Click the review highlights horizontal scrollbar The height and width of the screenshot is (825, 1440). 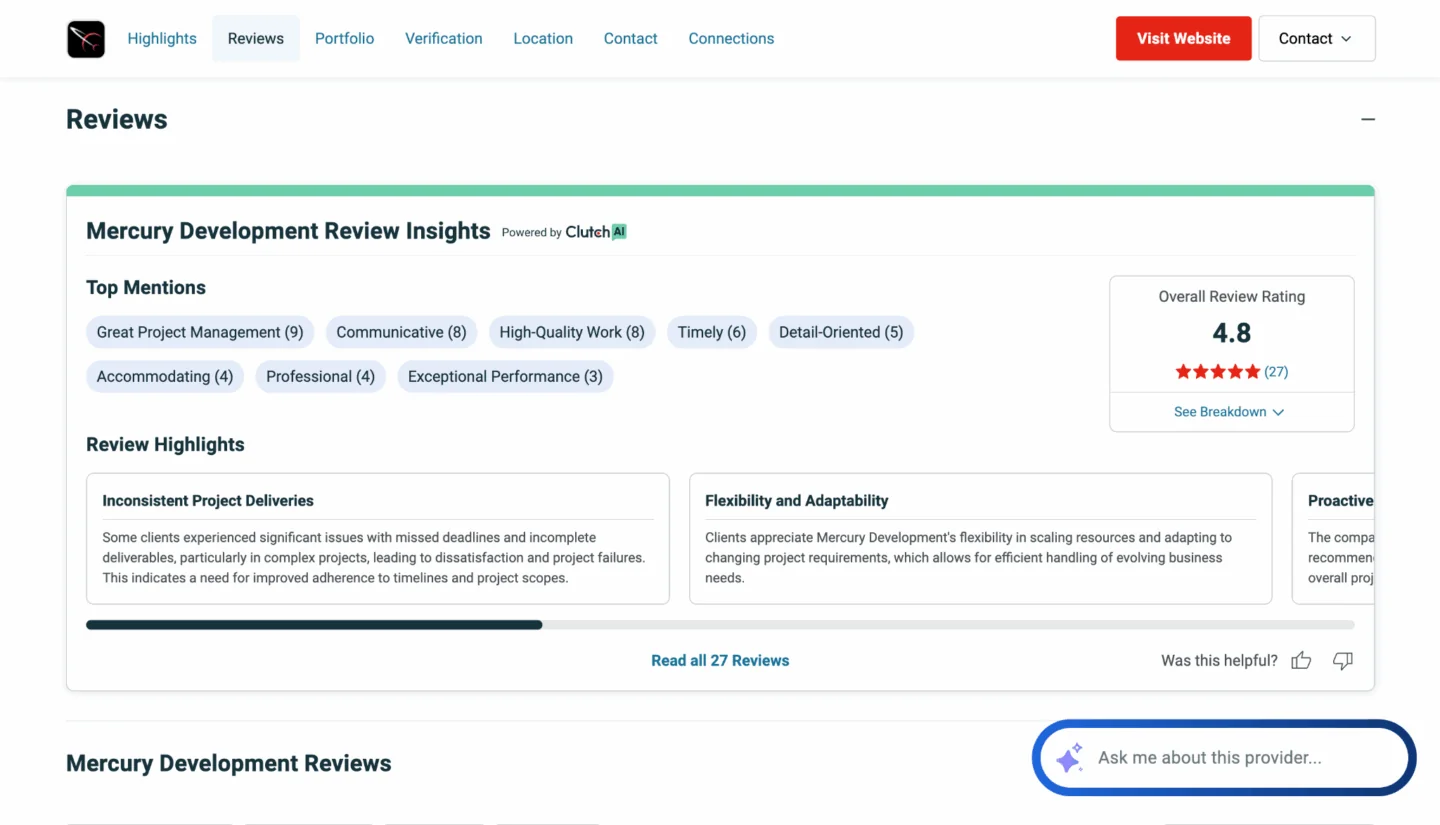point(720,625)
